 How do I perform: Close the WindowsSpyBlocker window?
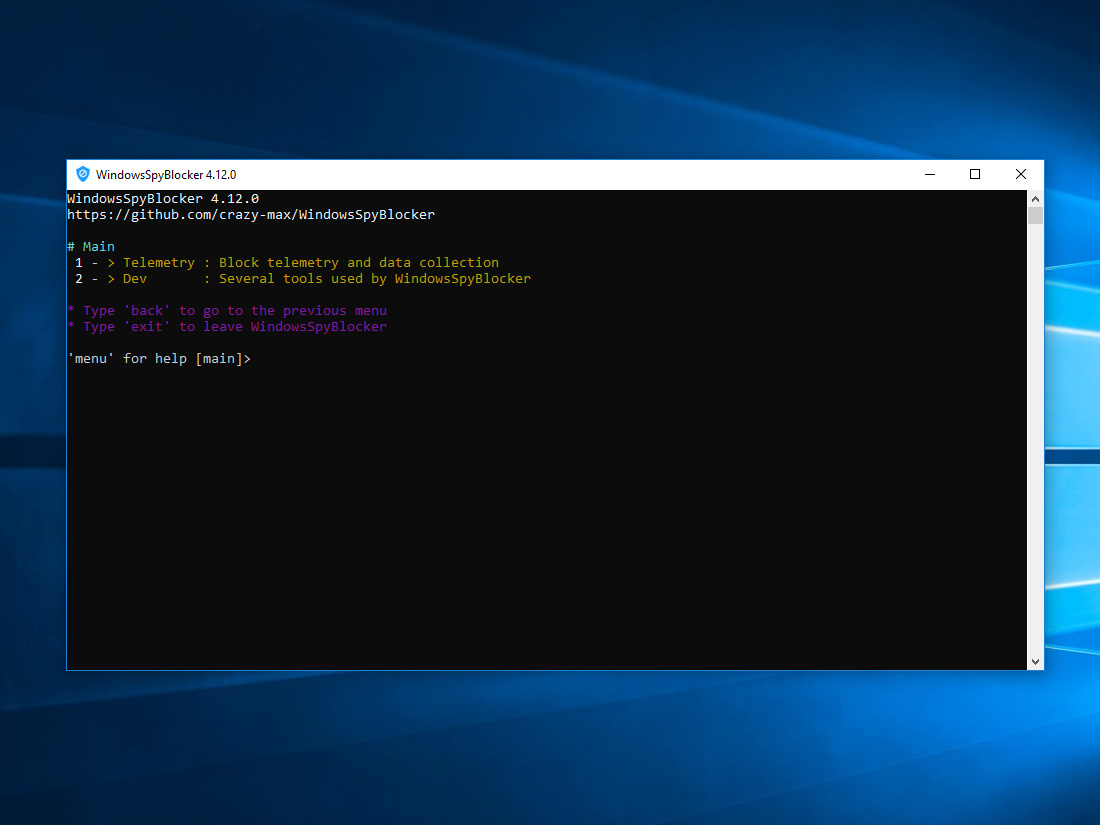pos(1021,174)
